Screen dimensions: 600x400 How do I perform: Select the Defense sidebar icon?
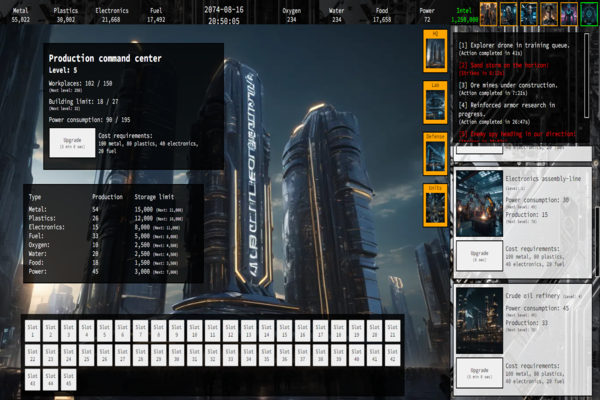click(x=435, y=153)
